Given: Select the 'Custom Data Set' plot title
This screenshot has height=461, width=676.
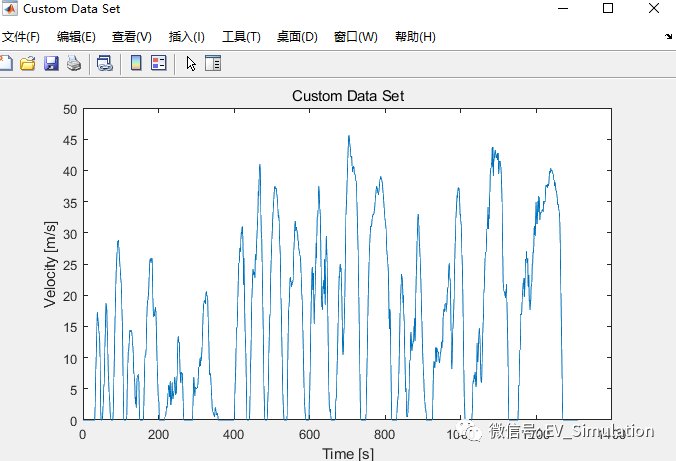Looking at the screenshot, I should click(x=347, y=96).
